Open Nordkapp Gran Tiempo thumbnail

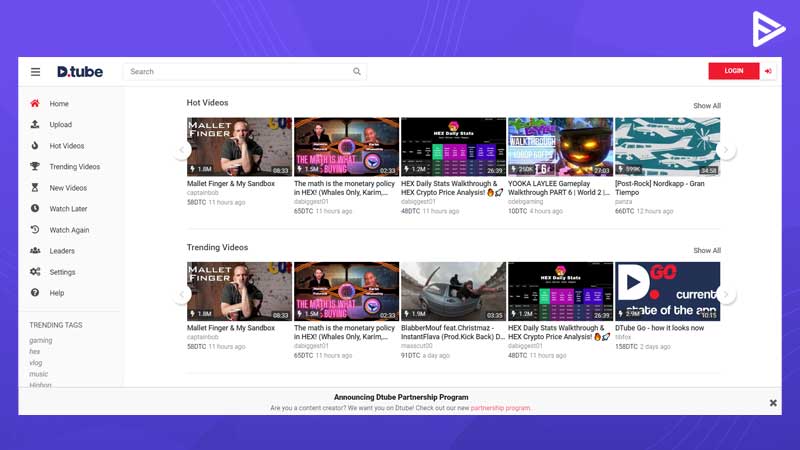click(667, 147)
